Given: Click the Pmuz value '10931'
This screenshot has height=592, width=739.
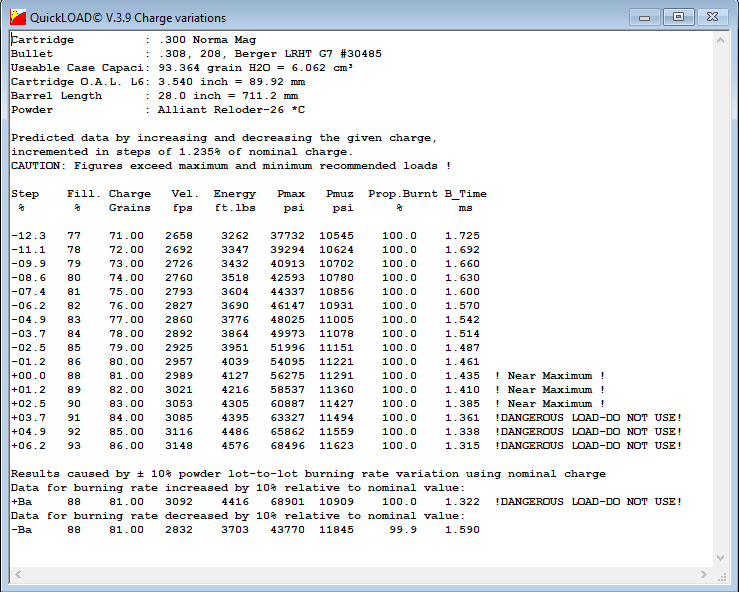Looking at the screenshot, I should coord(337,306).
